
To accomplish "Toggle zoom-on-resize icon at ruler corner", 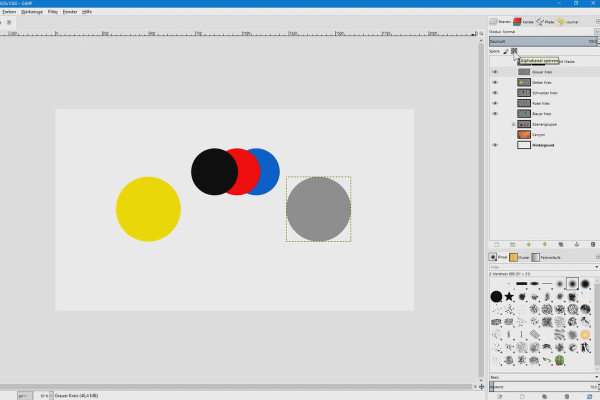I will (x=481, y=33).
